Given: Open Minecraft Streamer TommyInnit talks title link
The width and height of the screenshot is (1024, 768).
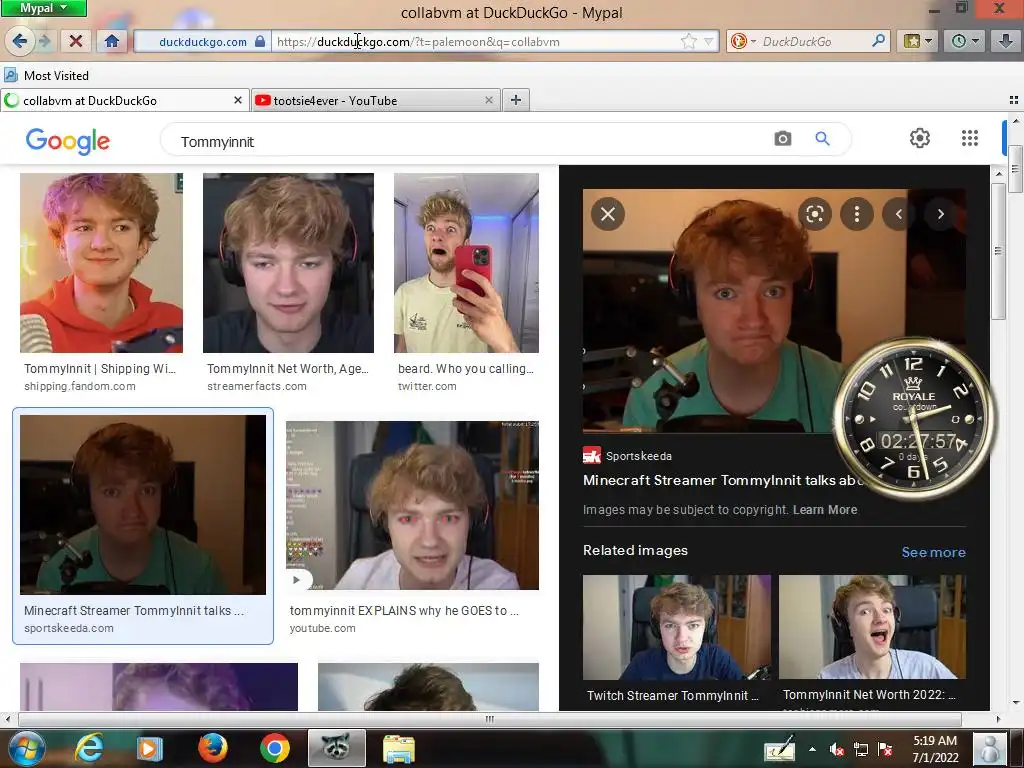Looking at the screenshot, I should (x=722, y=480).
